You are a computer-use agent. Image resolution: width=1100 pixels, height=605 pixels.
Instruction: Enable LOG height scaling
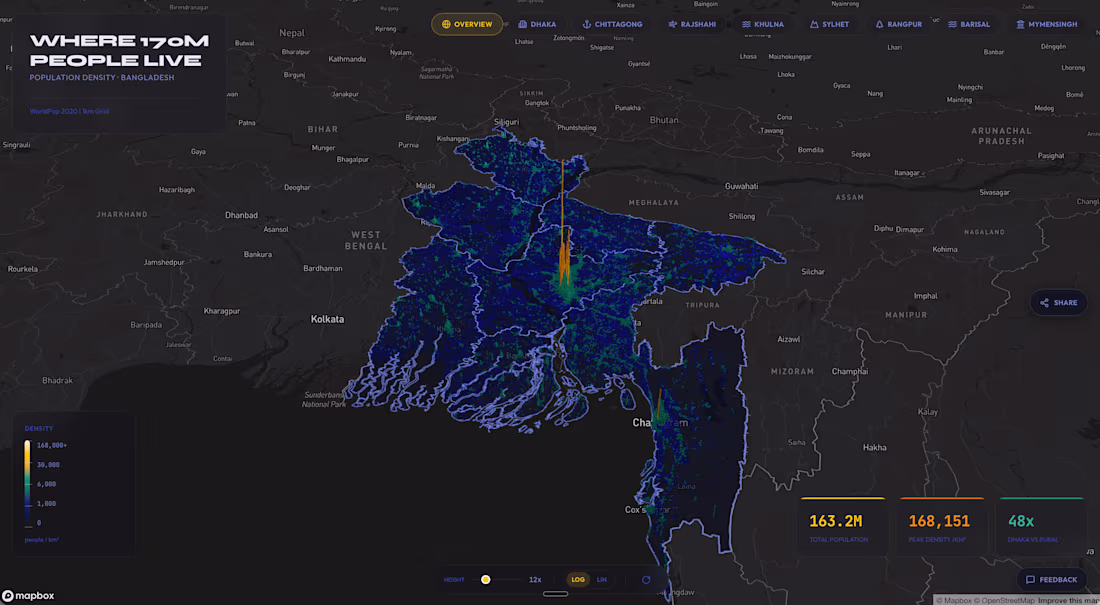coord(577,579)
